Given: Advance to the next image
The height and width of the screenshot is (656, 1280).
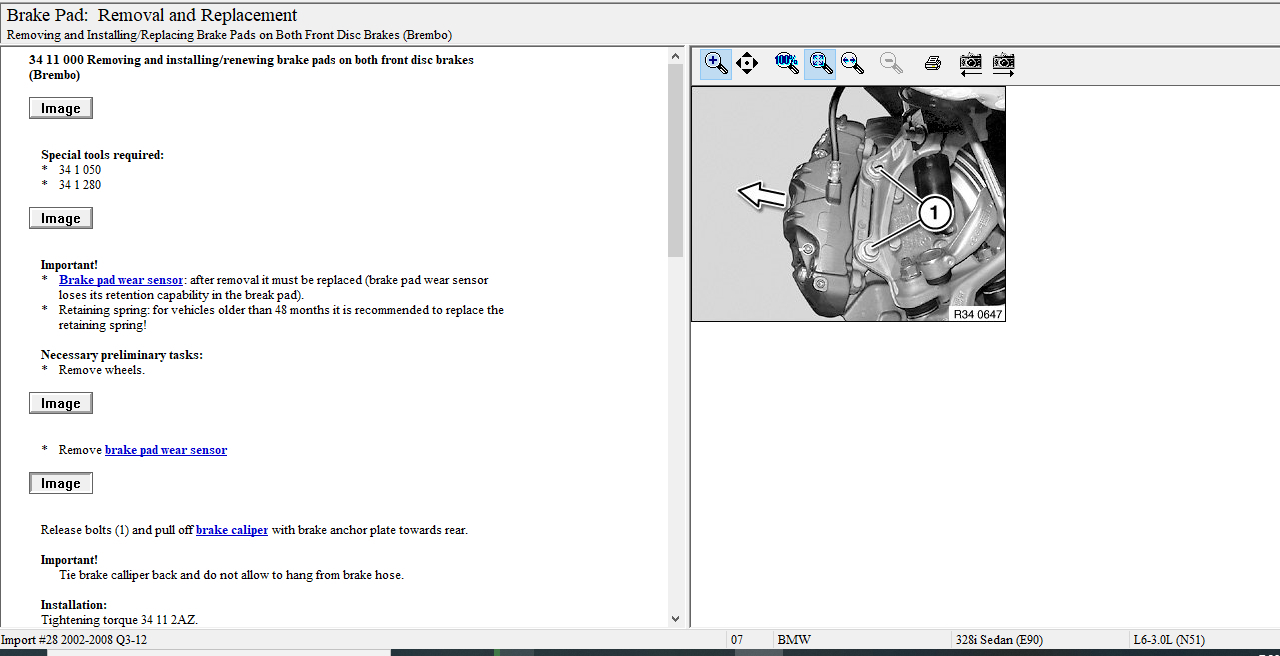Looking at the screenshot, I should pyautogui.click(x=1004, y=64).
